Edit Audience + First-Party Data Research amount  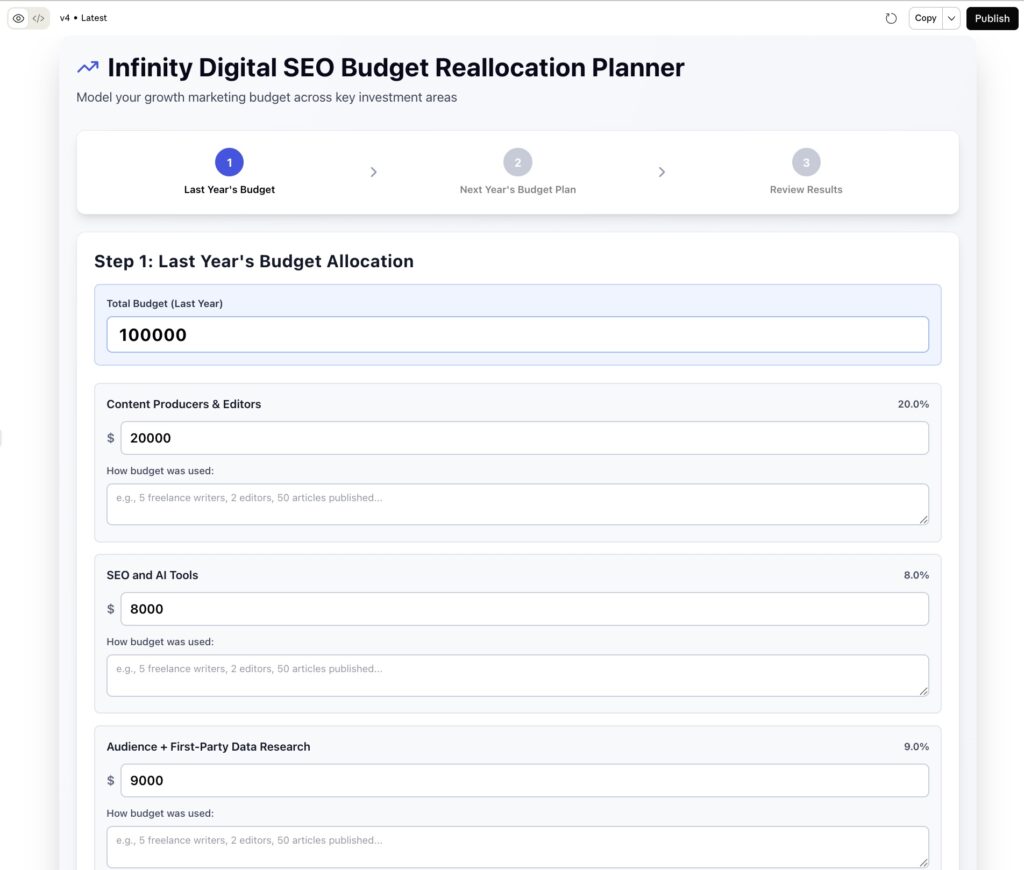524,781
